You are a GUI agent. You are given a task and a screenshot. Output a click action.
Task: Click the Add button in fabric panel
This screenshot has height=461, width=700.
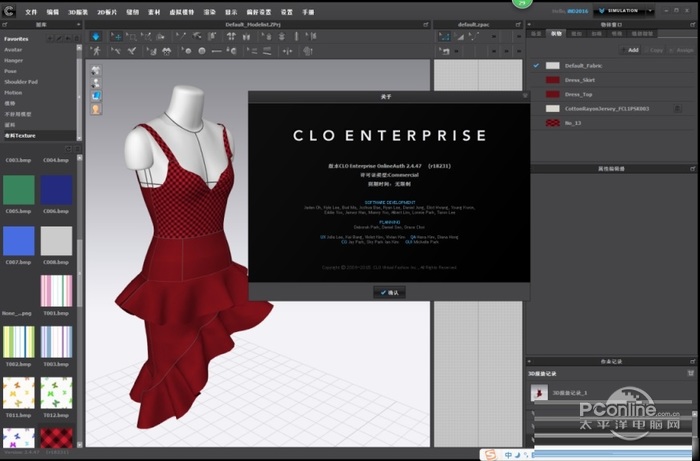630,49
